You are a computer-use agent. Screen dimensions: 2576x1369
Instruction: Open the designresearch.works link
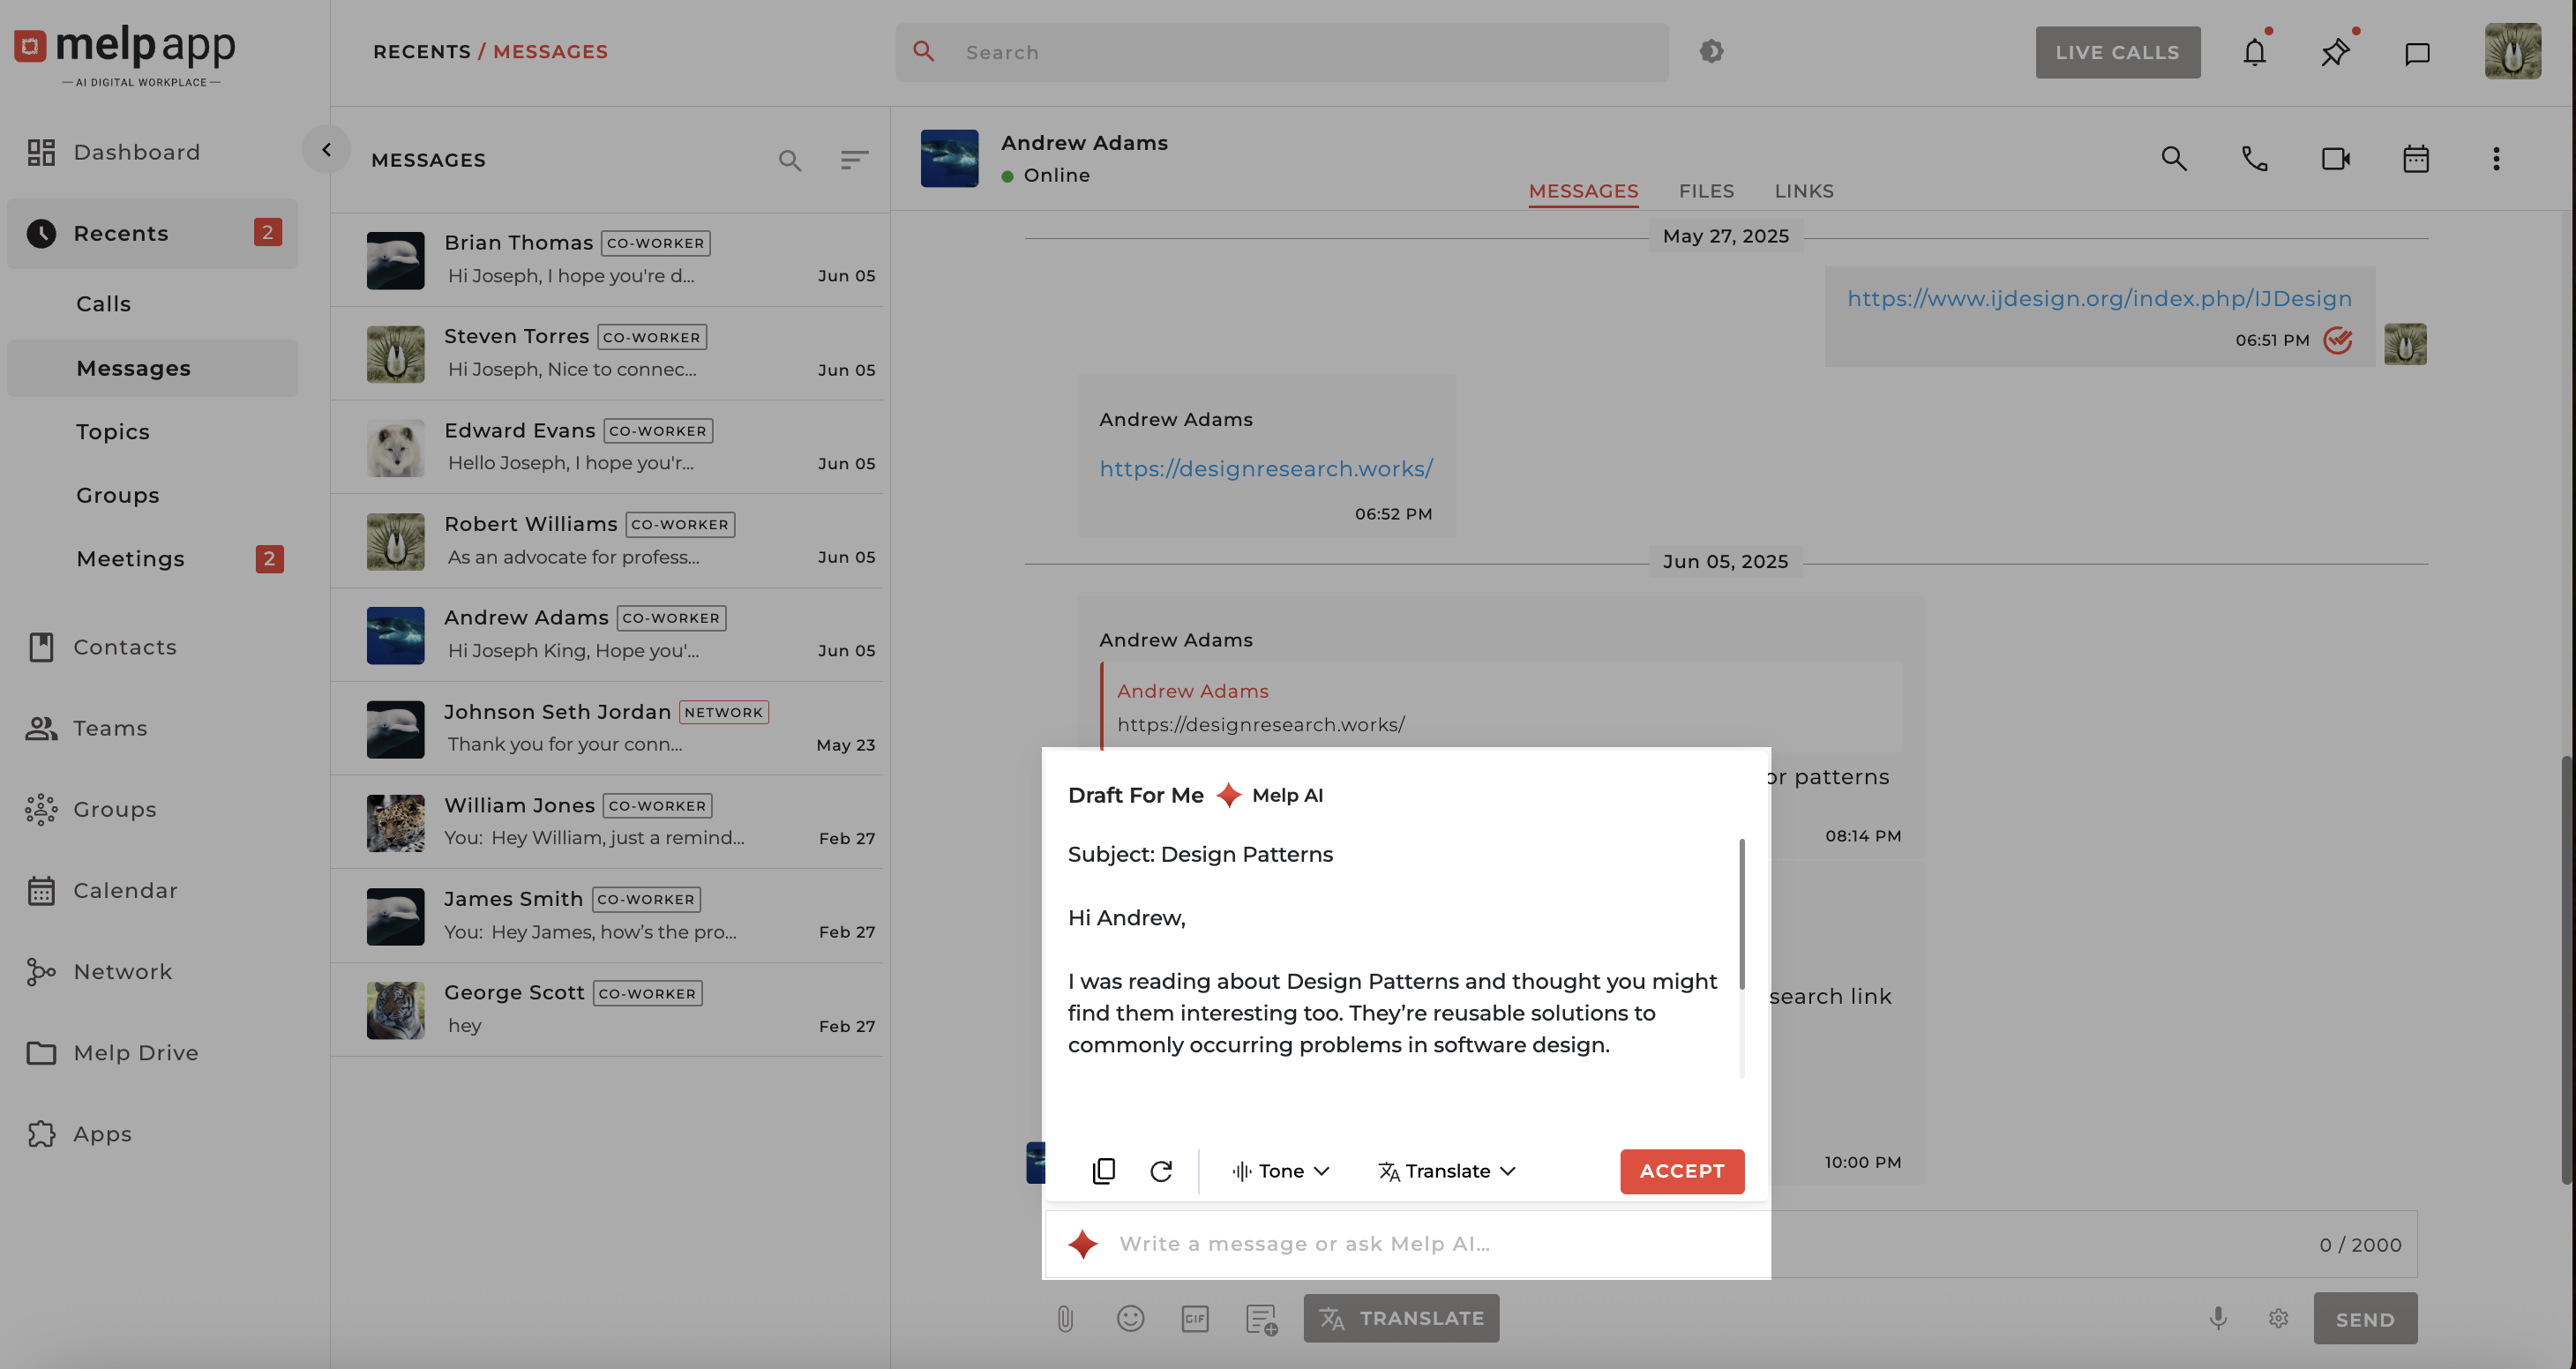click(1266, 469)
